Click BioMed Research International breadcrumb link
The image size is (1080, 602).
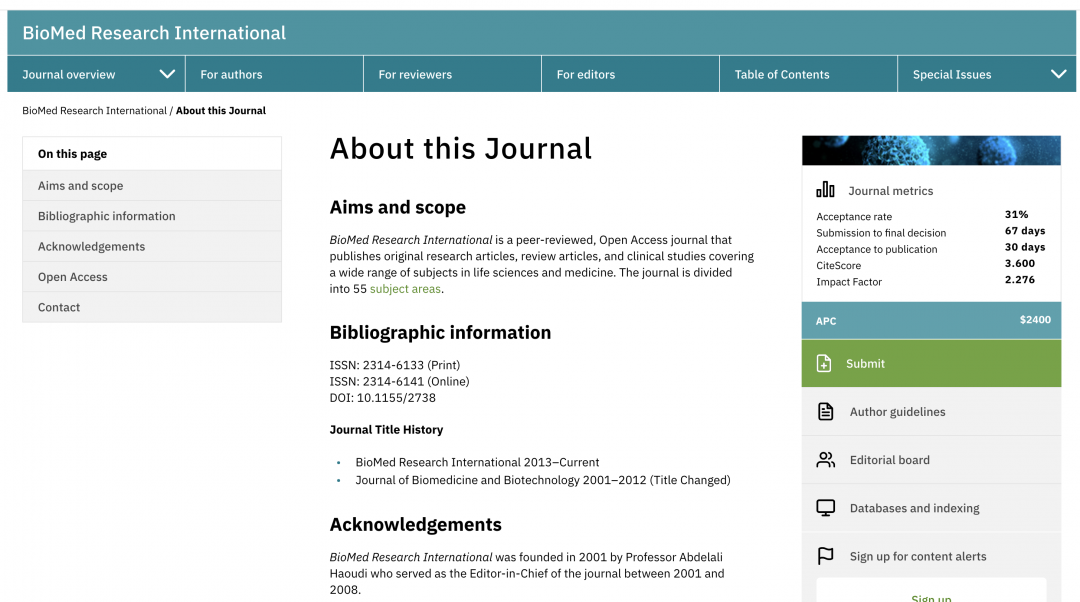pyautogui.click(x=94, y=110)
